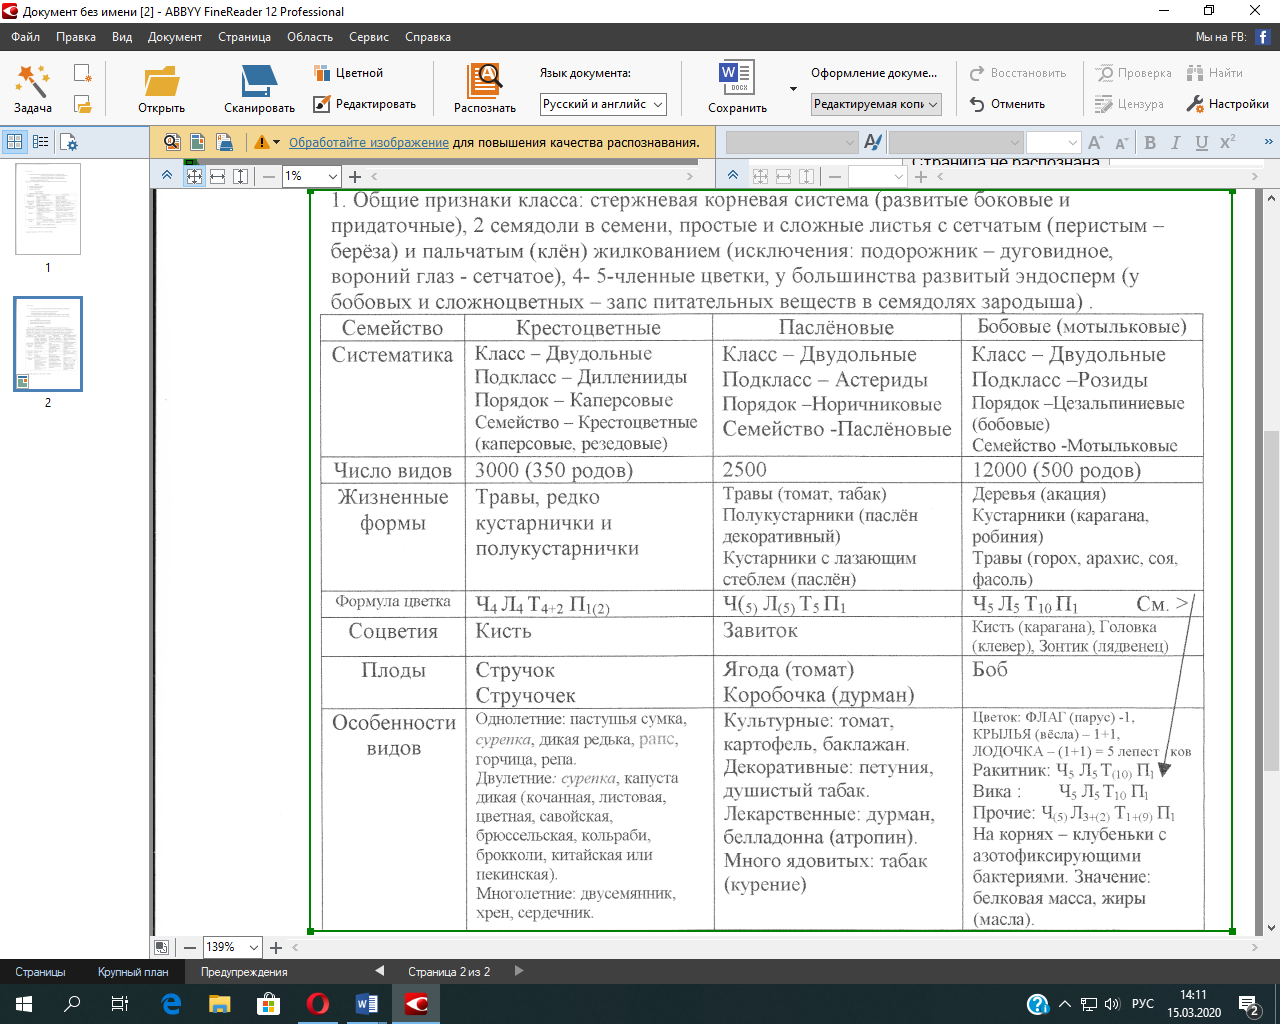Click Отменить undo button
This screenshot has width=1280, height=1024.
1007,104
